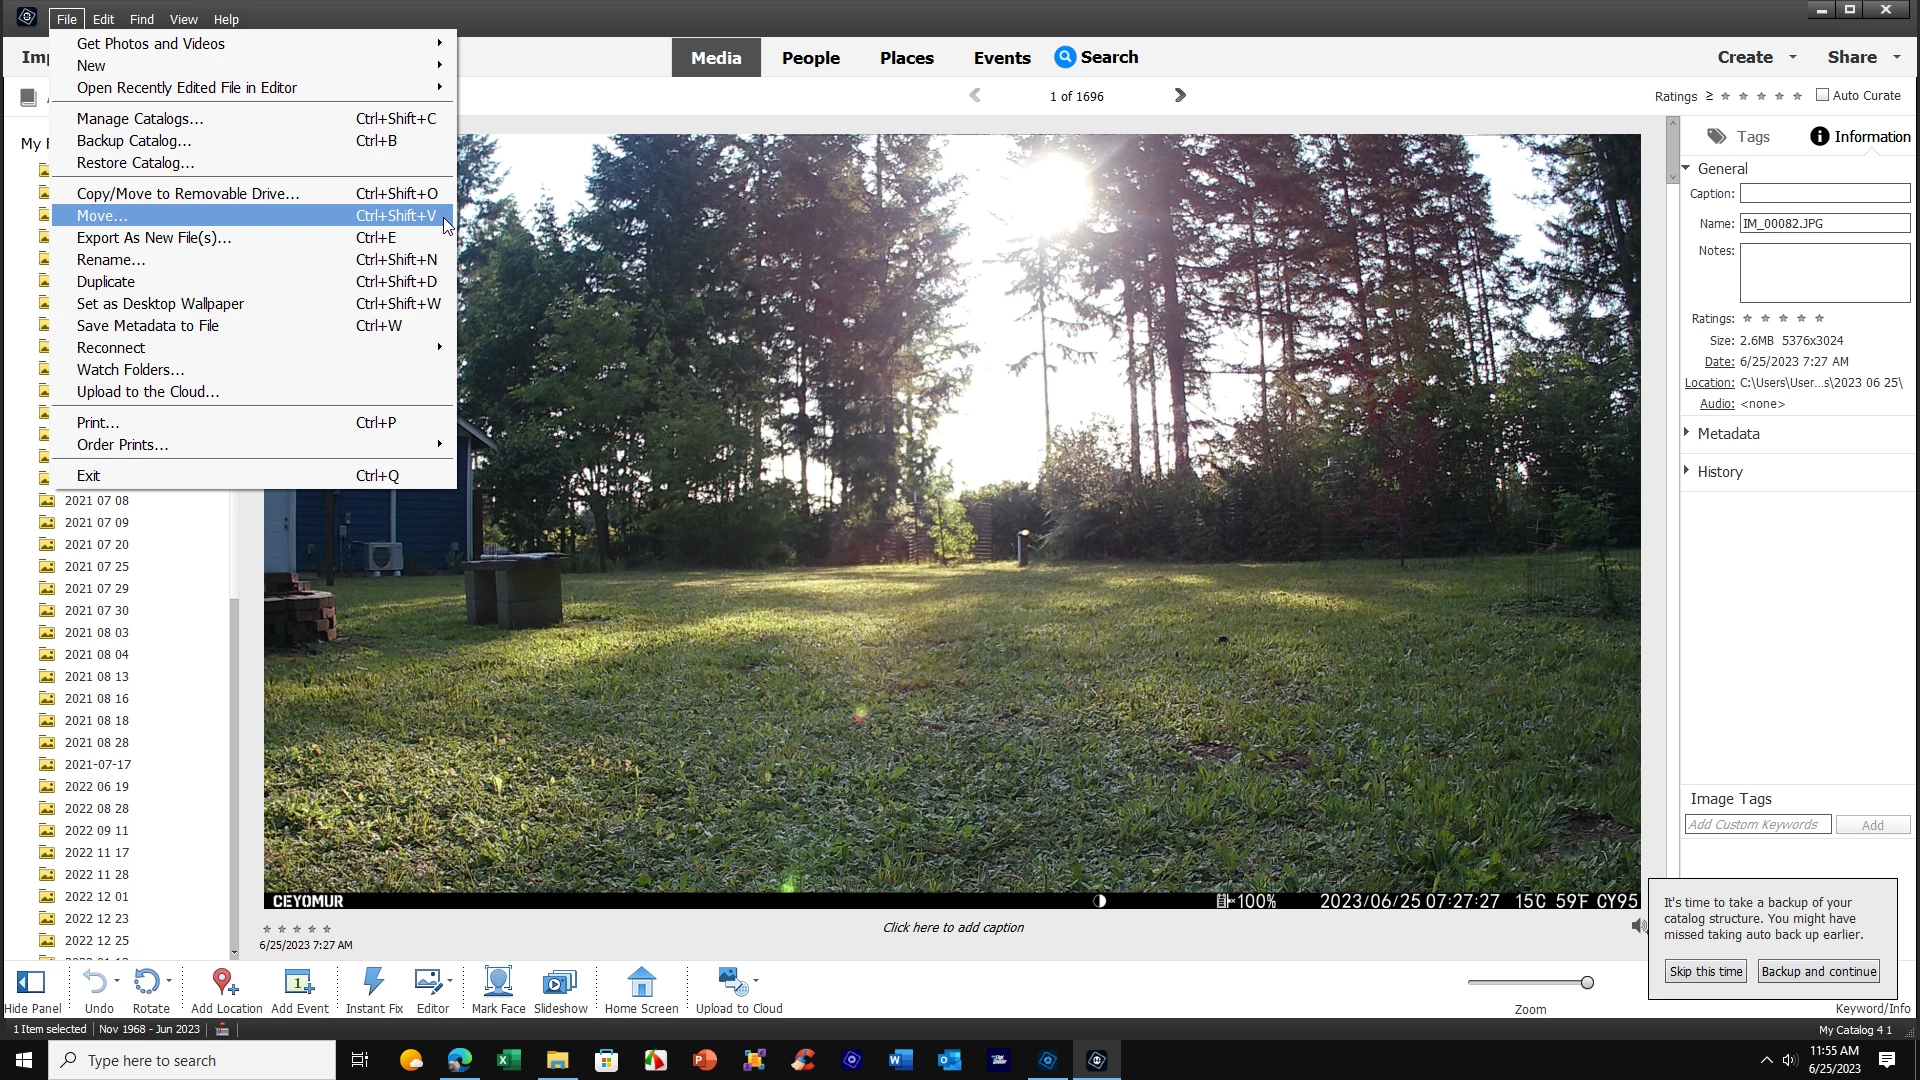This screenshot has height=1080, width=1920.
Task: Expand the Metadata section
Action: coord(1728,433)
